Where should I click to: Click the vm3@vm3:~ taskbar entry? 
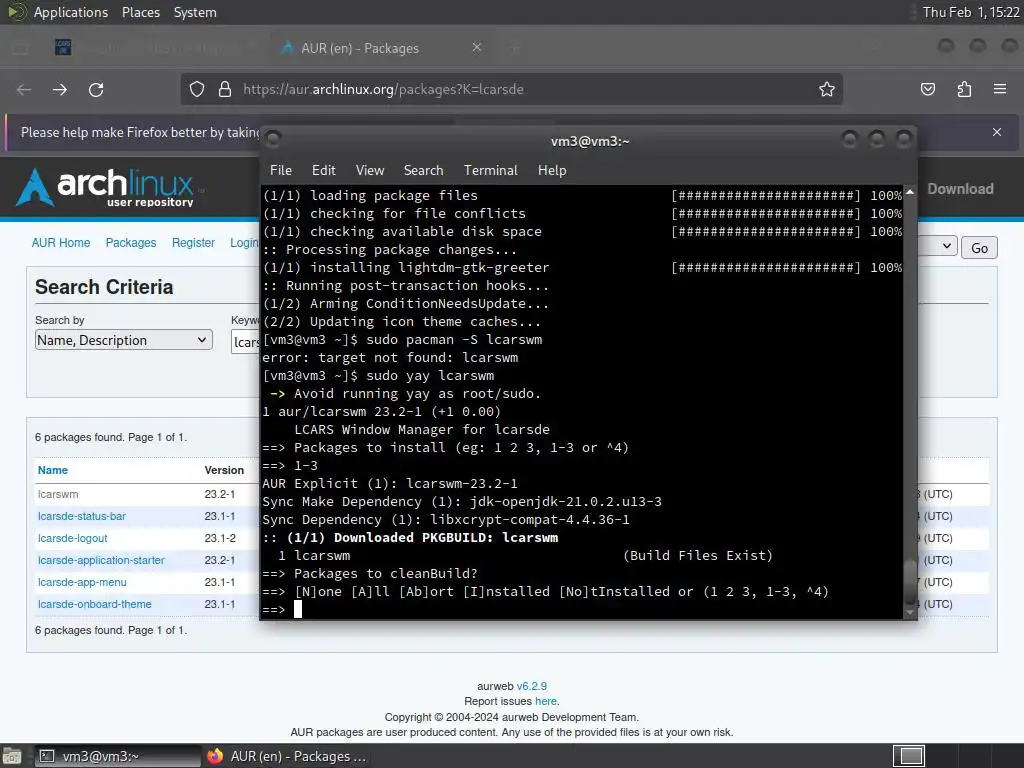pos(117,756)
